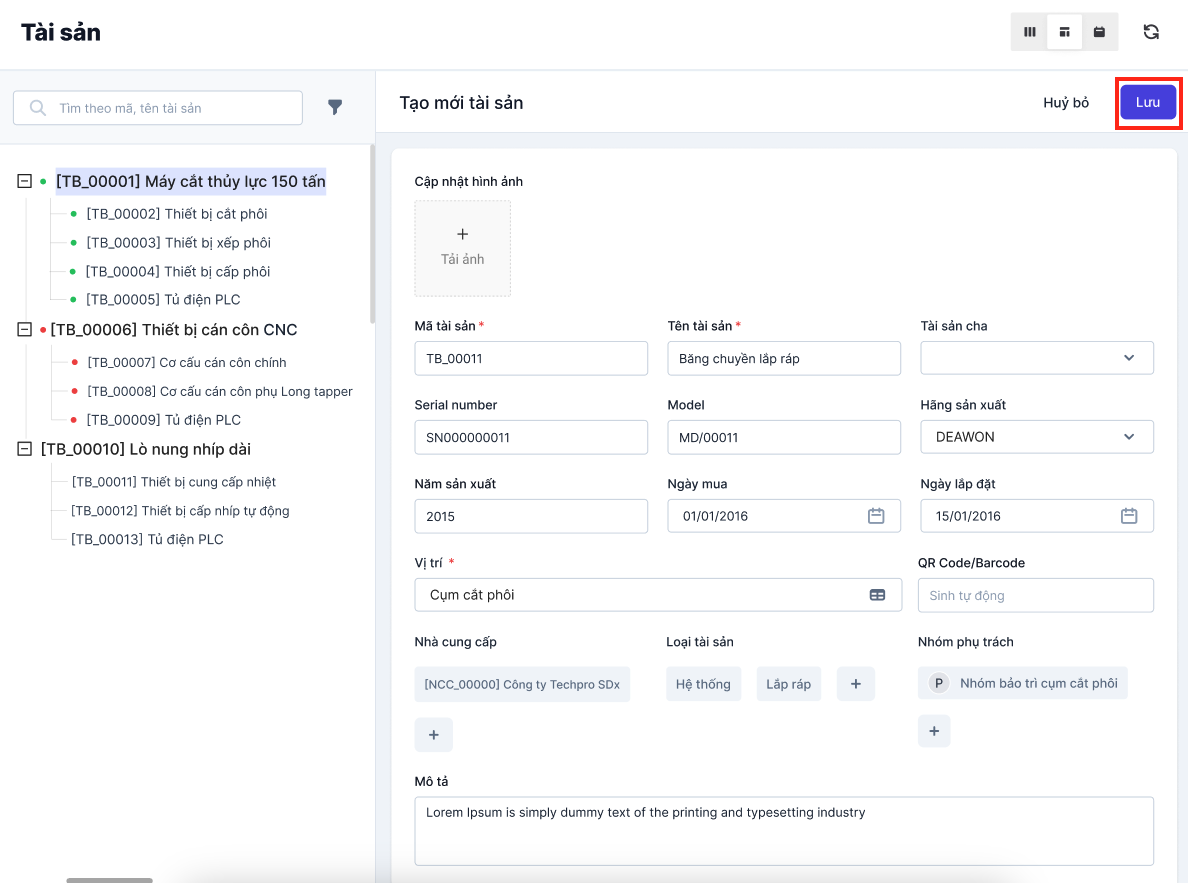Open the asset filter funnel icon

point(336,108)
